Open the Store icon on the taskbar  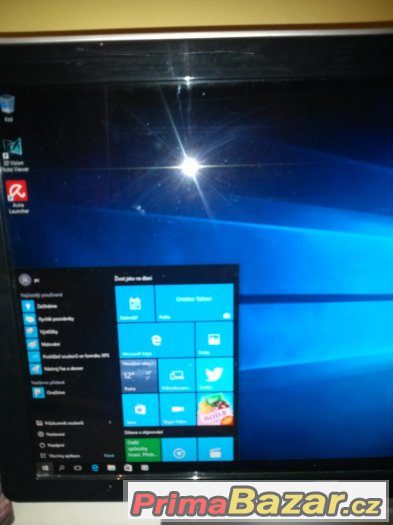coord(128,468)
